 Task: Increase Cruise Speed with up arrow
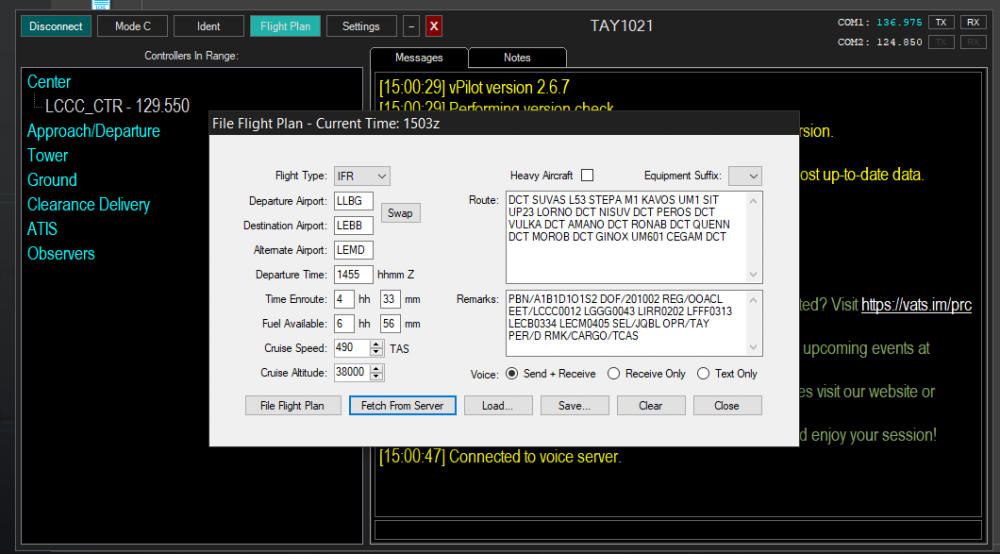[376, 344]
